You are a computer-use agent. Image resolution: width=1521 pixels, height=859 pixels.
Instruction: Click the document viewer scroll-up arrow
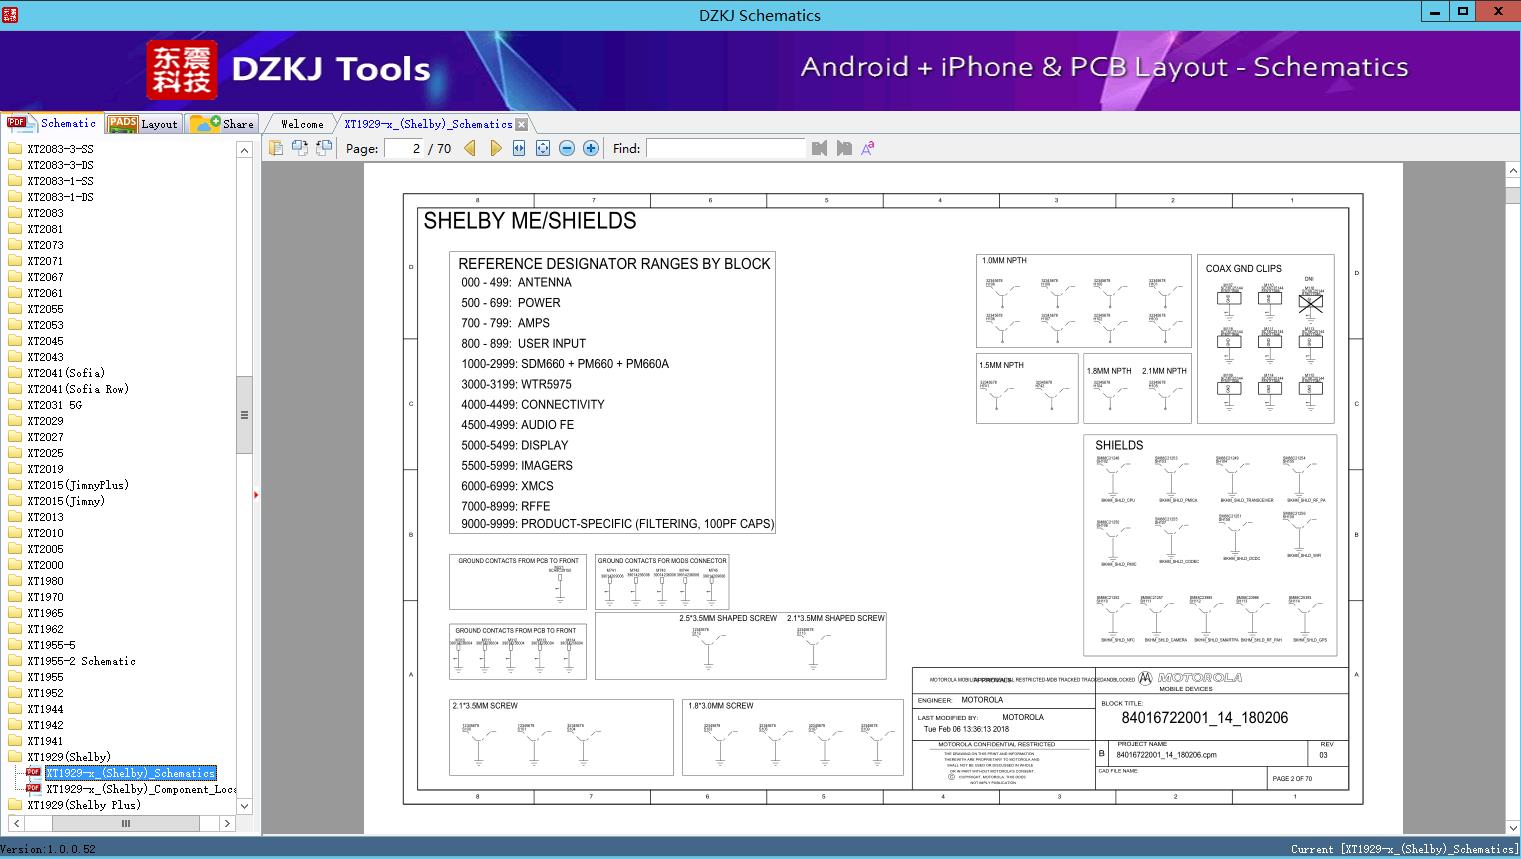coord(1513,171)
